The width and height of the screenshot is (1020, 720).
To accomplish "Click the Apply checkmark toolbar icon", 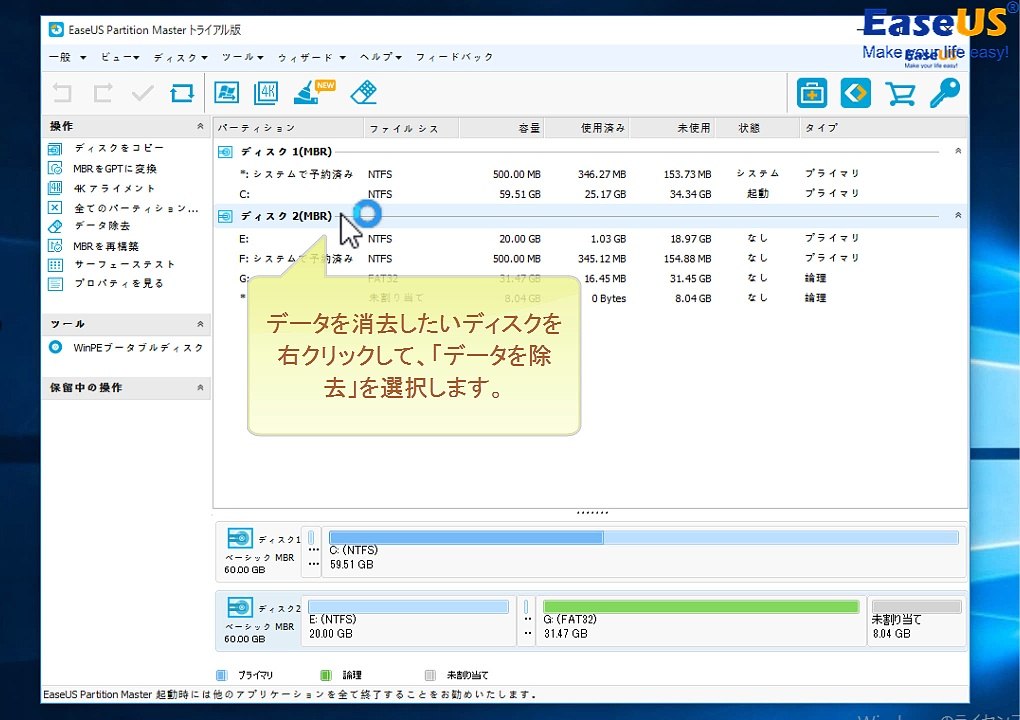I will pyautogui.click(x=142, y=93).
